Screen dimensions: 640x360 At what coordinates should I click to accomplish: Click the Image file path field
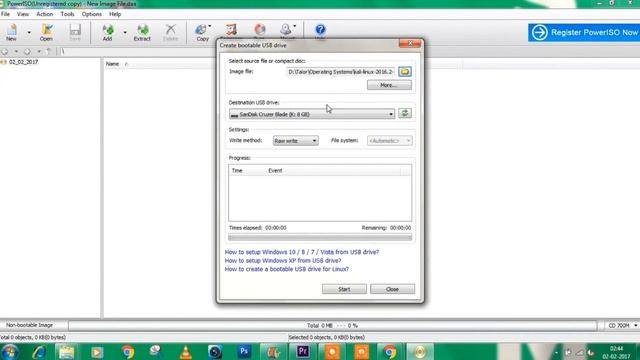coord(341,72)
